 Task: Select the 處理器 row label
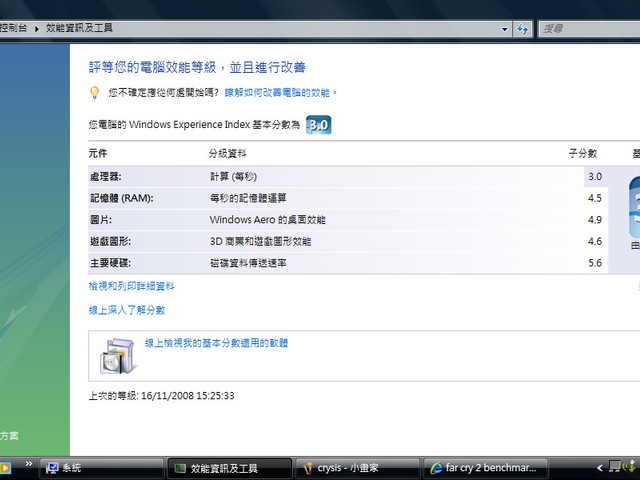[105, 177]
